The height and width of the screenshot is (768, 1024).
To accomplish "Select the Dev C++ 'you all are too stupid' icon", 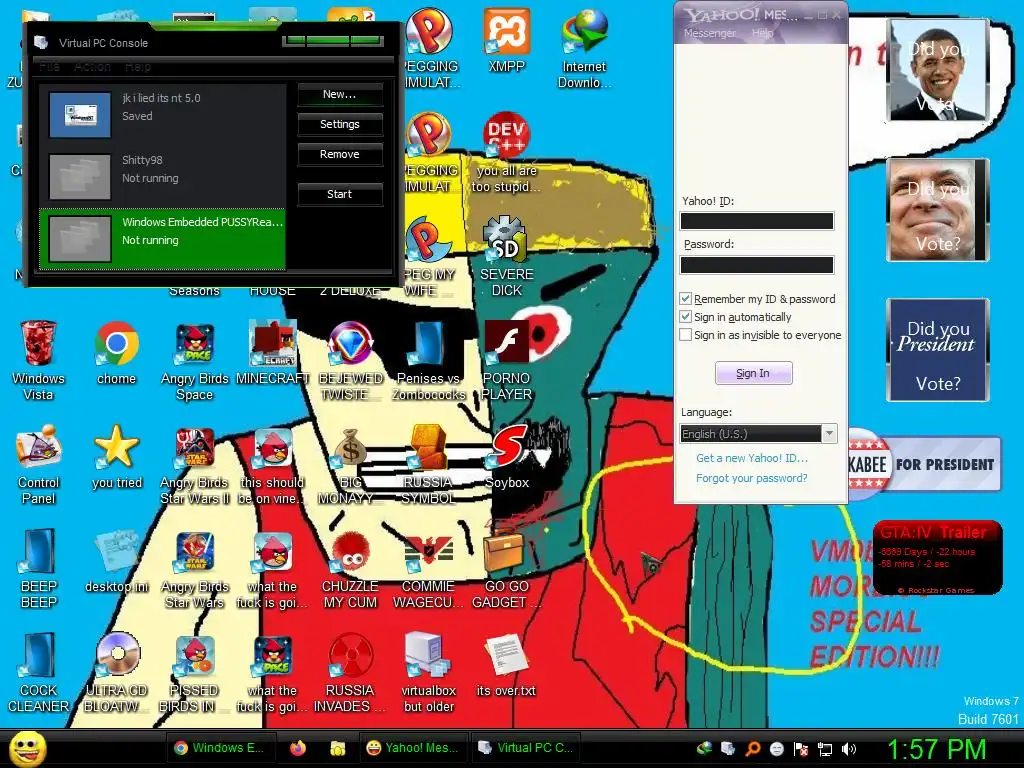I will (506, 153).
